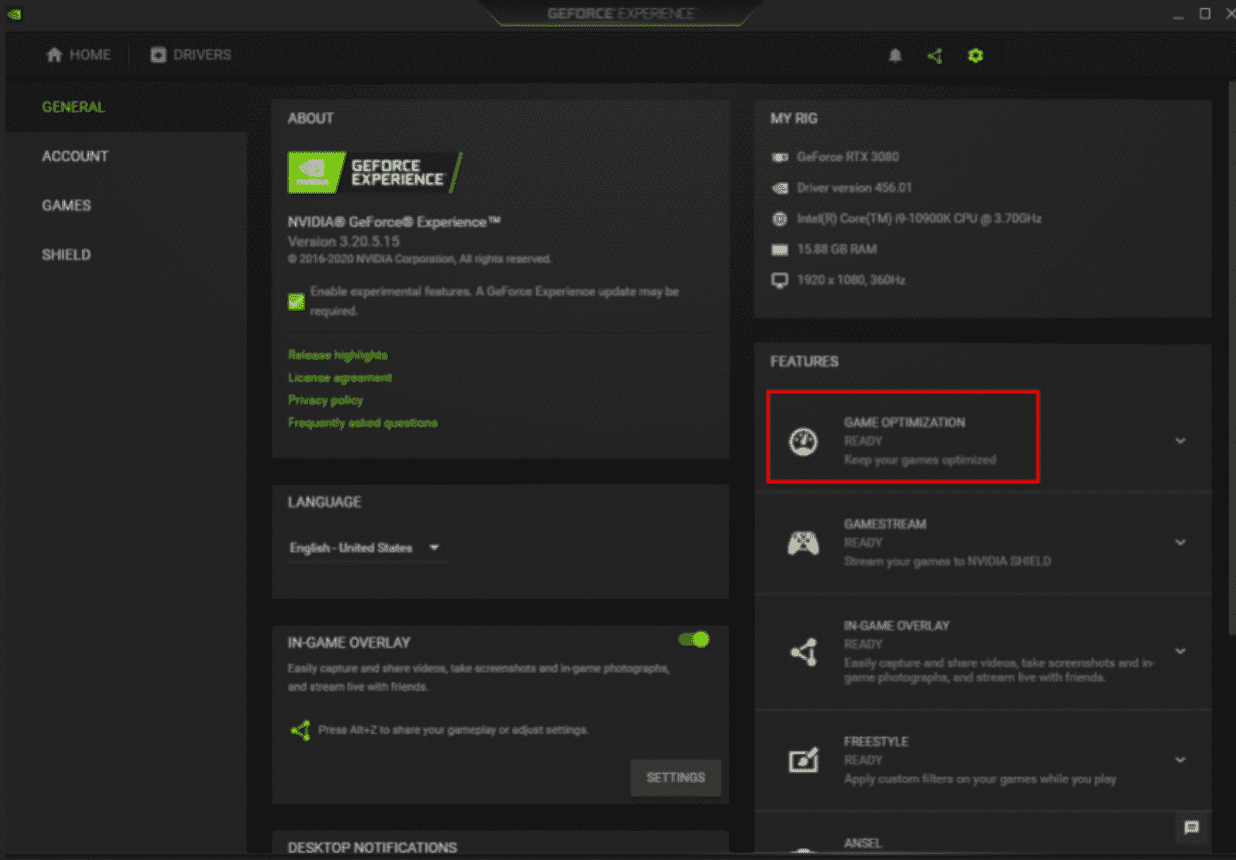Switch to the Drivers tab

tap(190, 55)
